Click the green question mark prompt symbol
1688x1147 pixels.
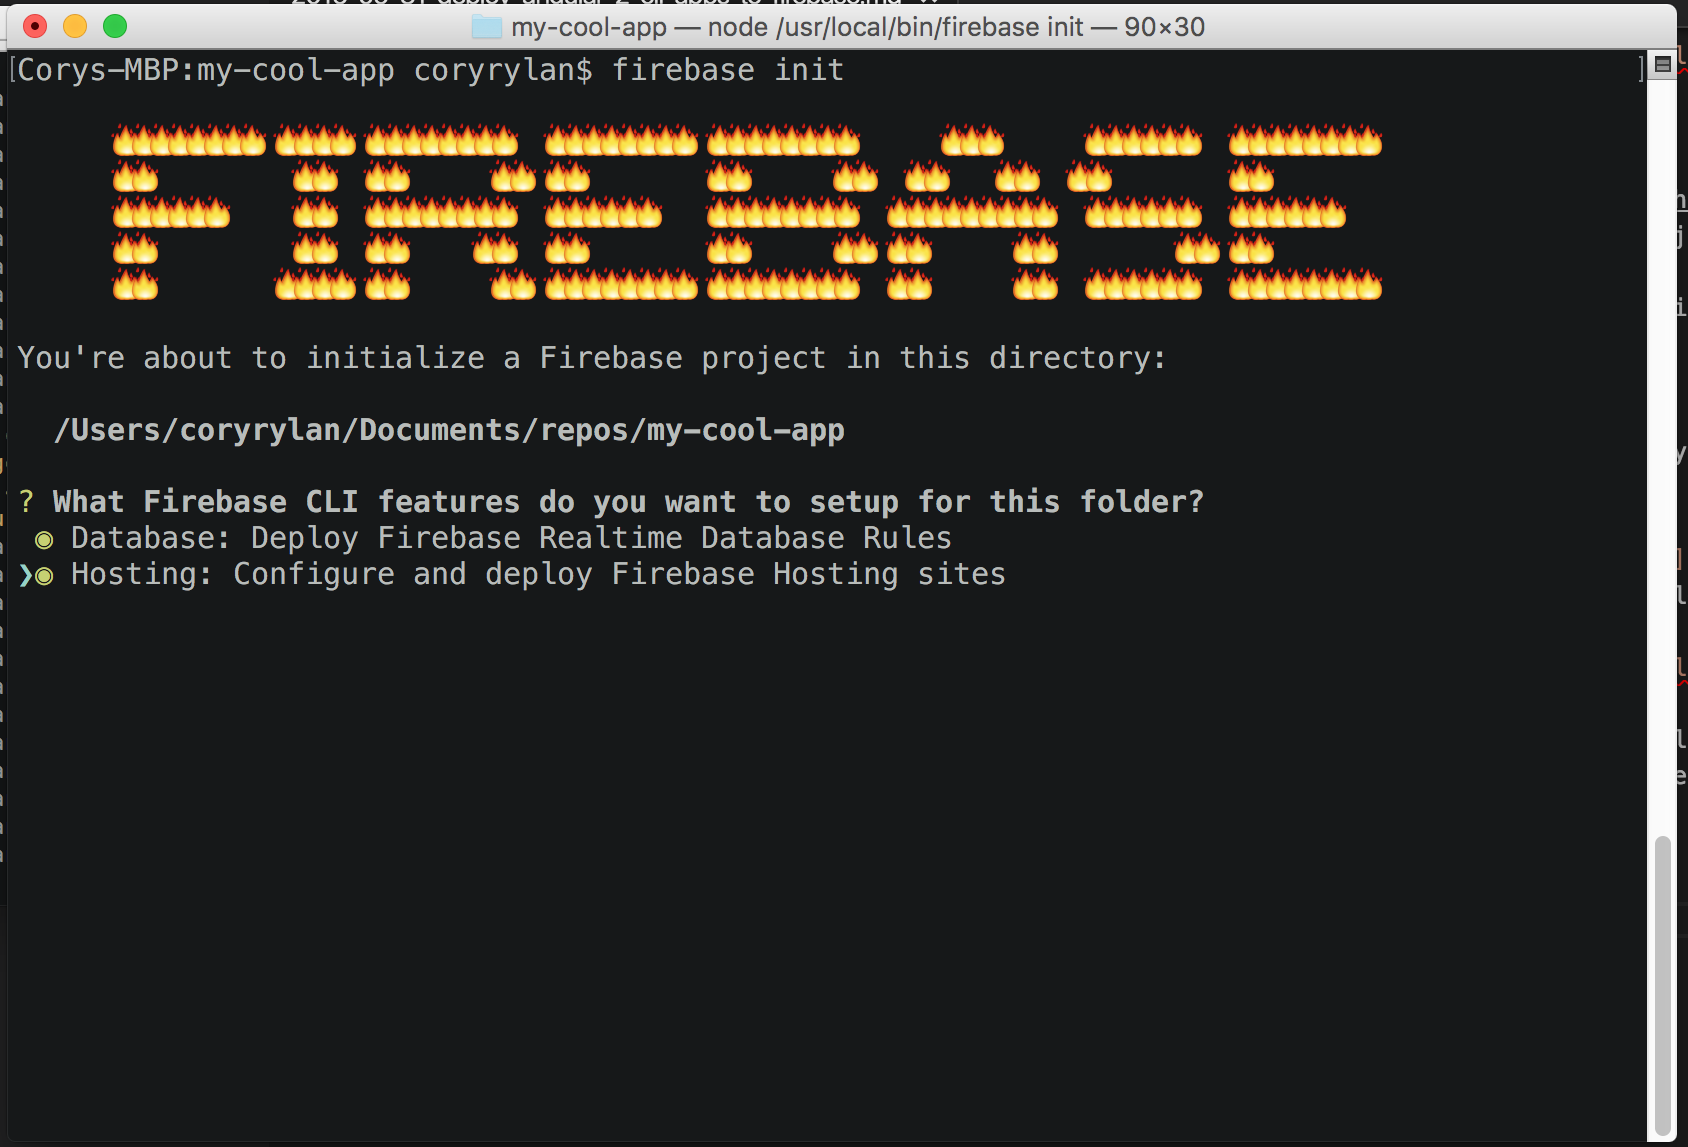26,502
